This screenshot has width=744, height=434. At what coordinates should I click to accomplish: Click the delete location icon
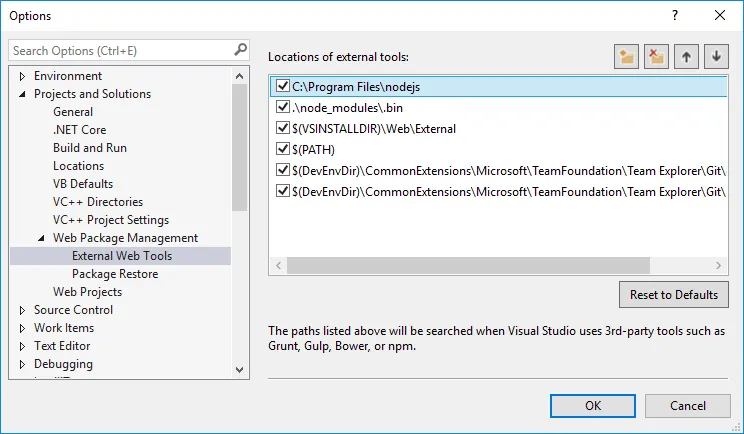point(656,57)
